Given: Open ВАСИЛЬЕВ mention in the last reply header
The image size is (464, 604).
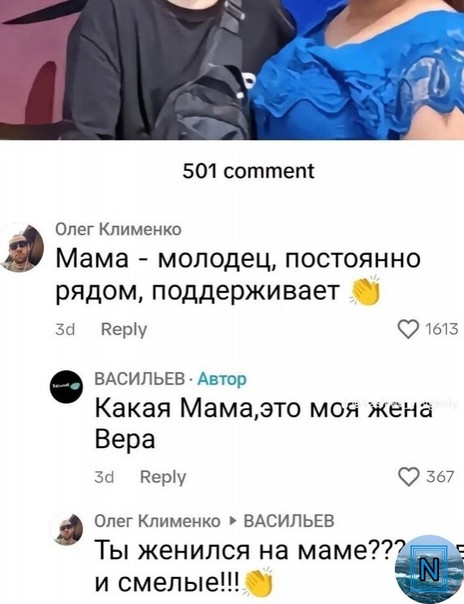Looking at the screenshot, I should pyautogui.click(x=289, y=521).
